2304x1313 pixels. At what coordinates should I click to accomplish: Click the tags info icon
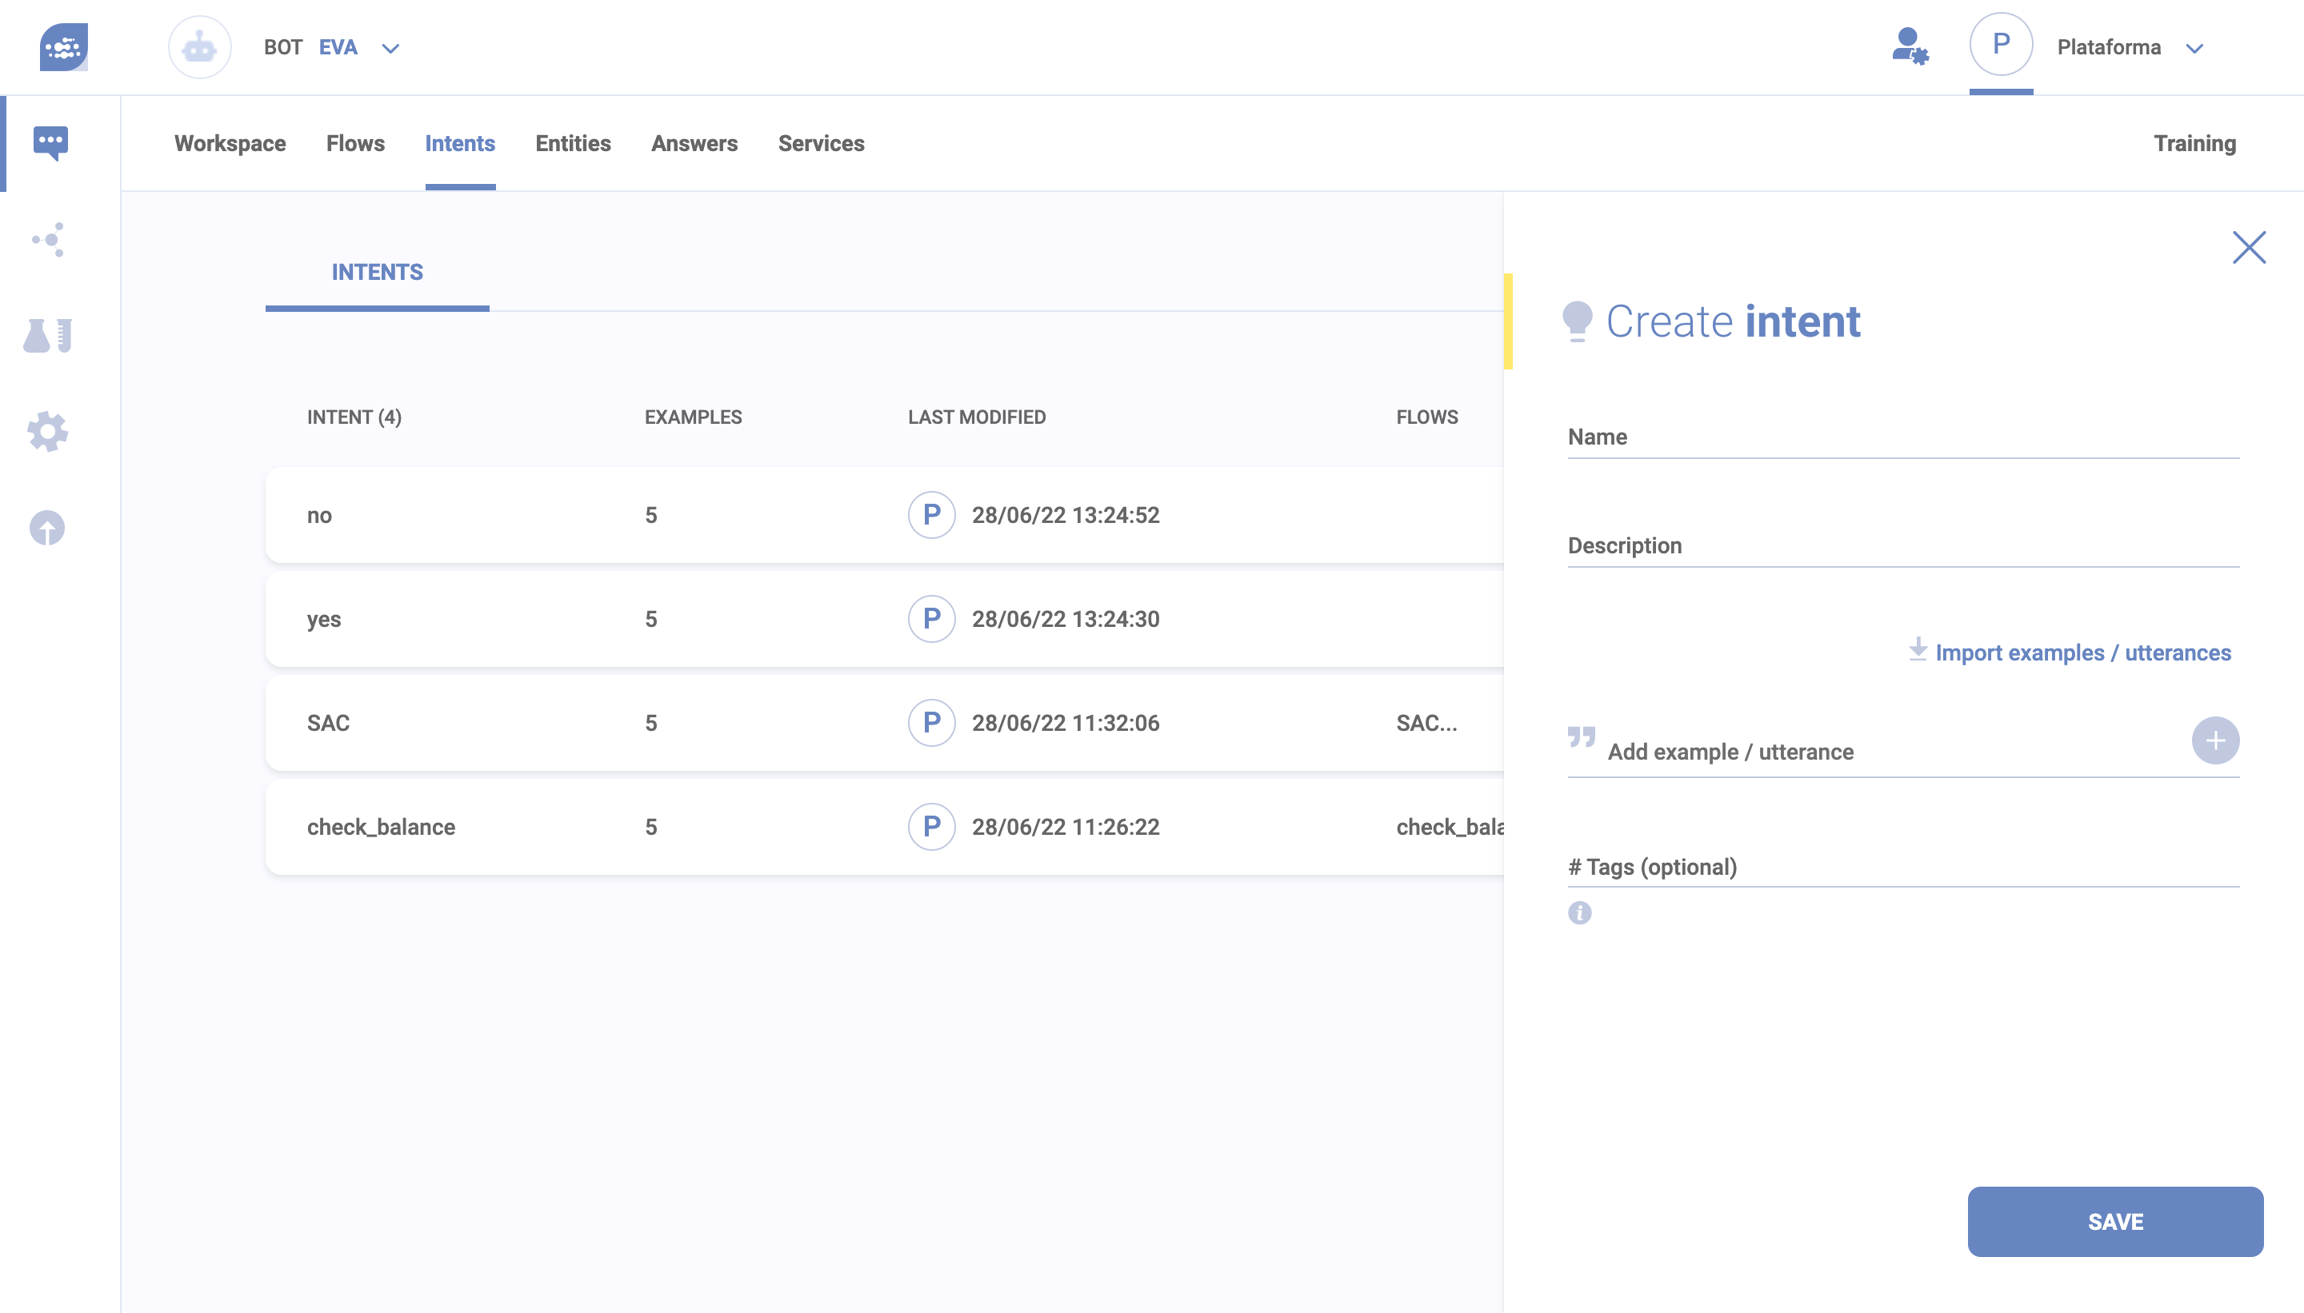[1580, 913]
